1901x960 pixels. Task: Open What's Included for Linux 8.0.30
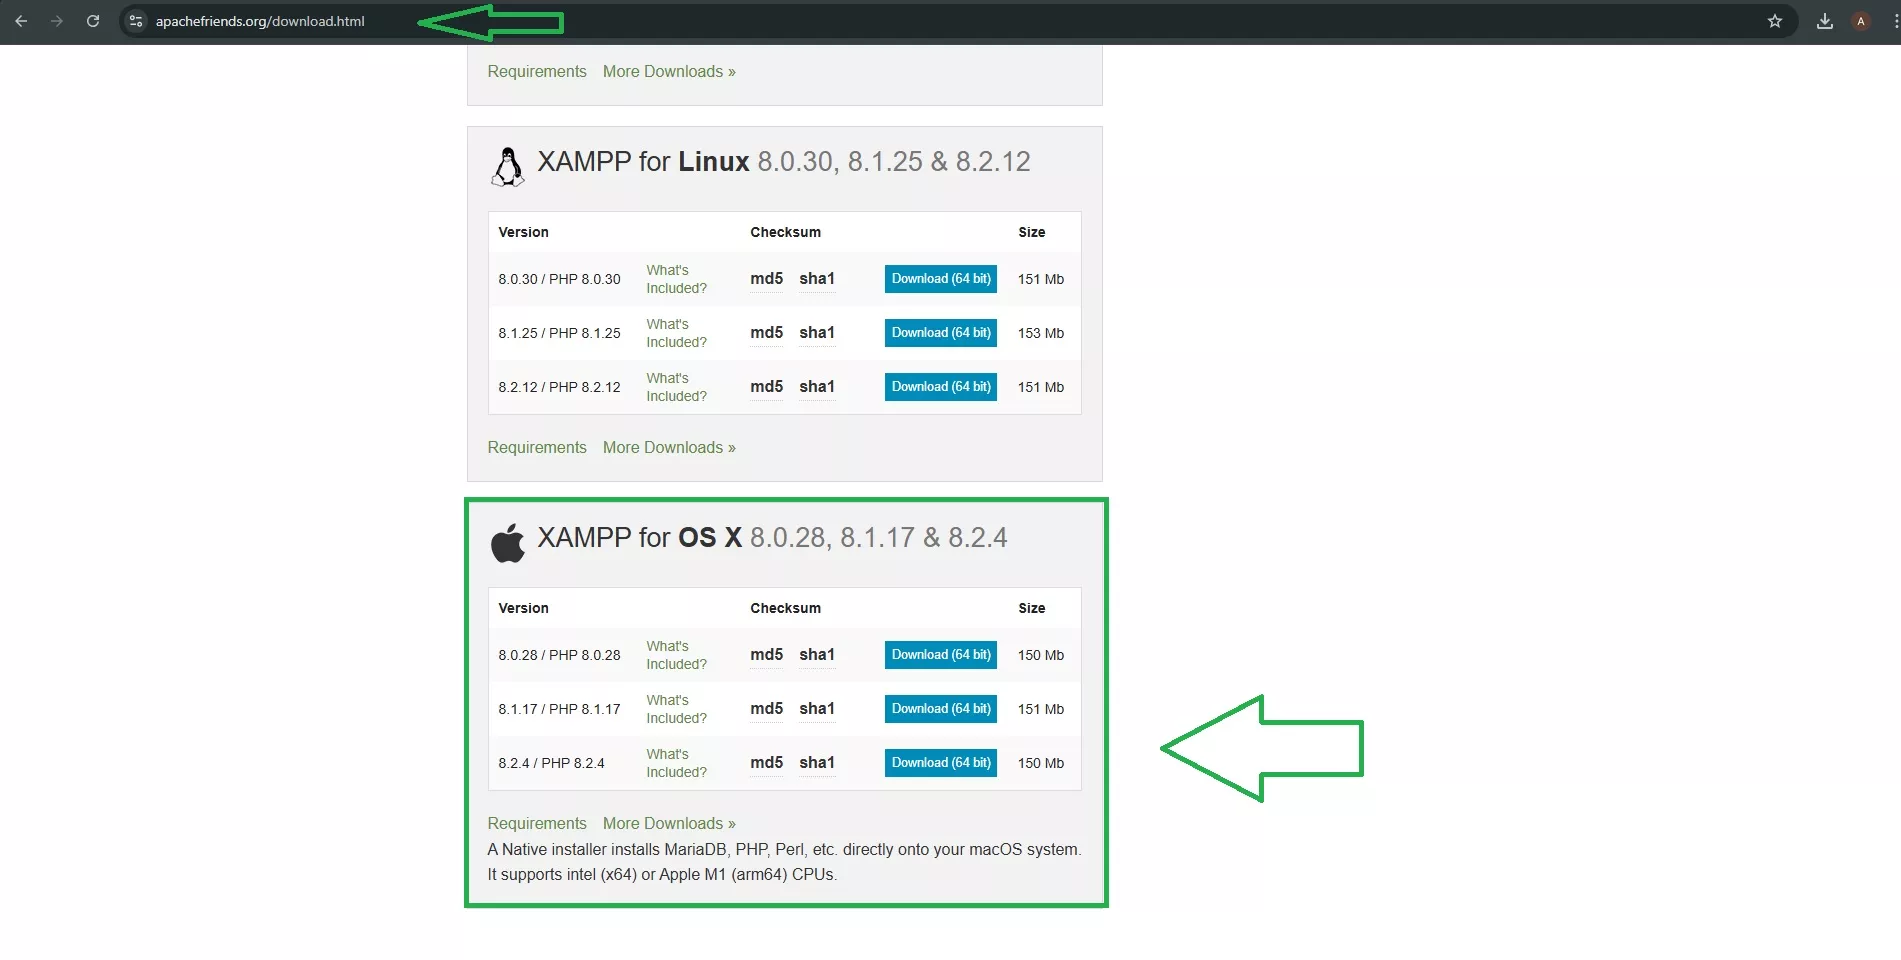point(676,279)
